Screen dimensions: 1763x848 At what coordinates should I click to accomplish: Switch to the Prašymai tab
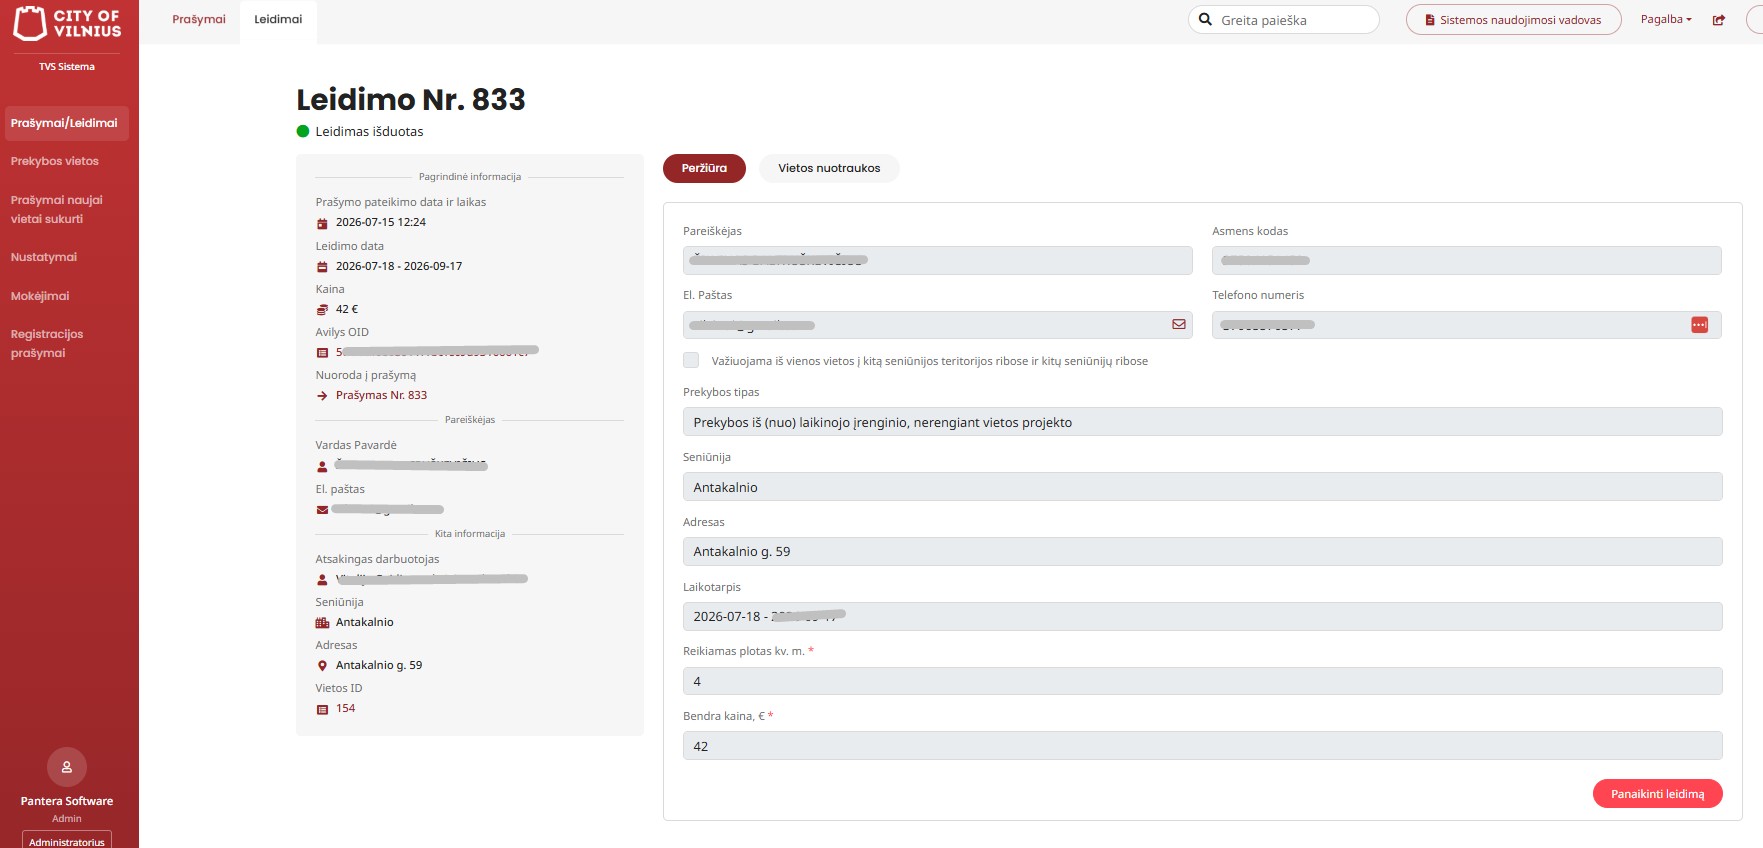199,19
